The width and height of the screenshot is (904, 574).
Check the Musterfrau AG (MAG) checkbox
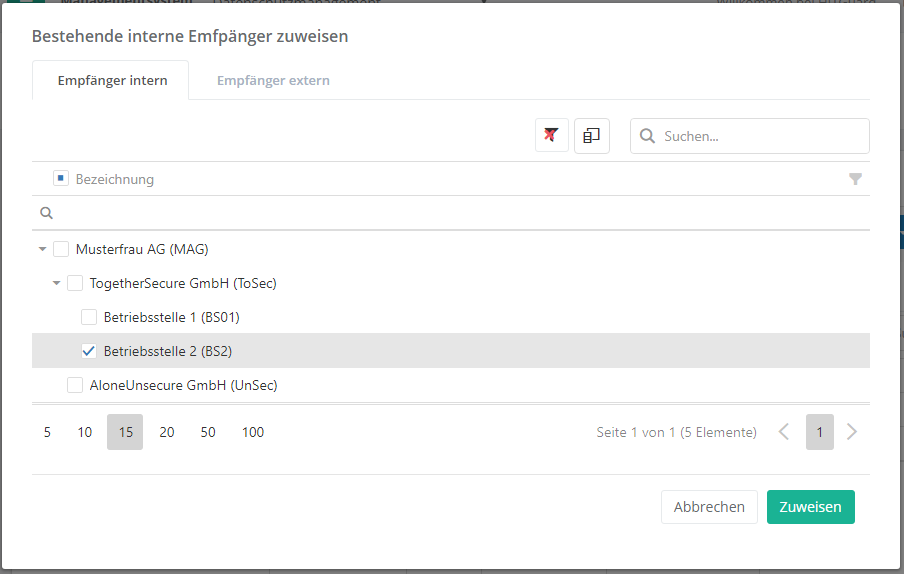61,249
